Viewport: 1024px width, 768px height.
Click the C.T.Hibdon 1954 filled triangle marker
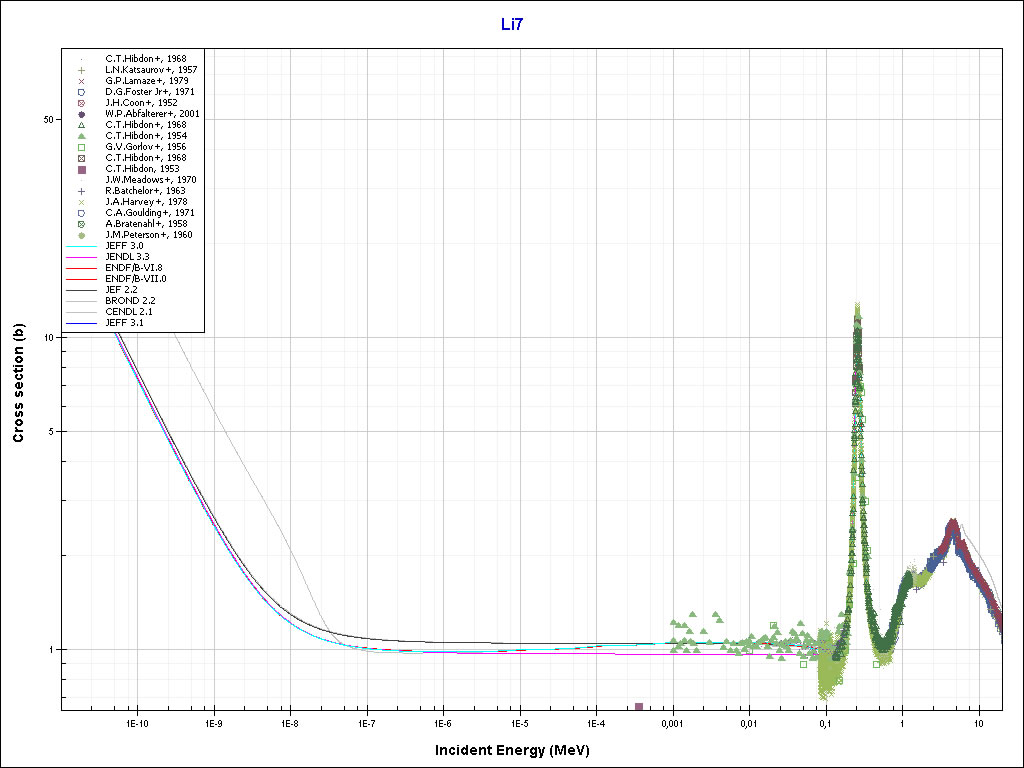[x=83, y=136]
